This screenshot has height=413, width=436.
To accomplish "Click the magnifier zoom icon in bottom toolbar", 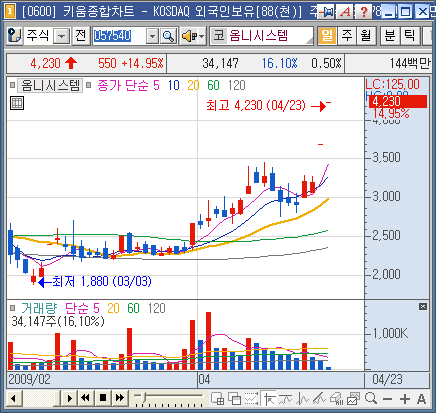I will coord(371,399).
